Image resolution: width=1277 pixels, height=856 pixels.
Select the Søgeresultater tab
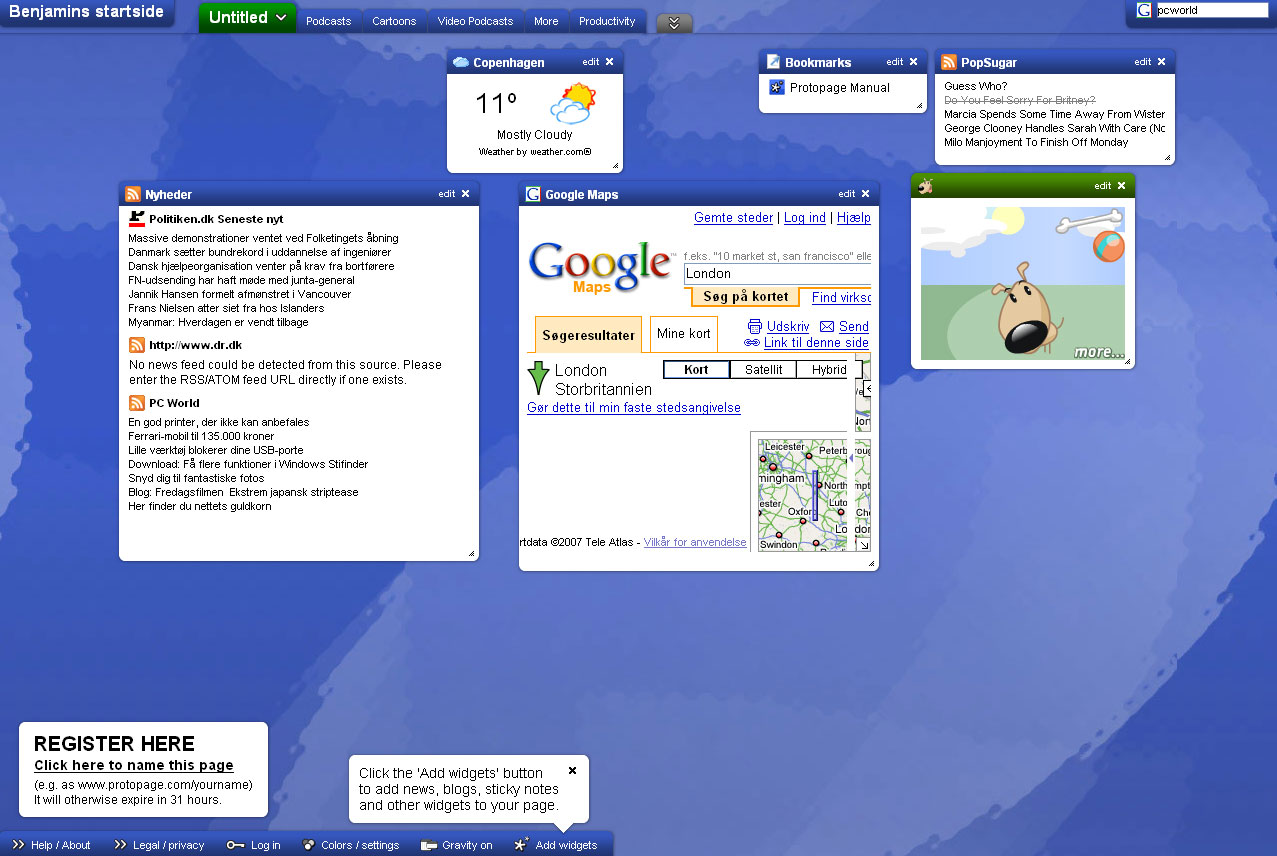pyautogui.click(x=588, y=335)
